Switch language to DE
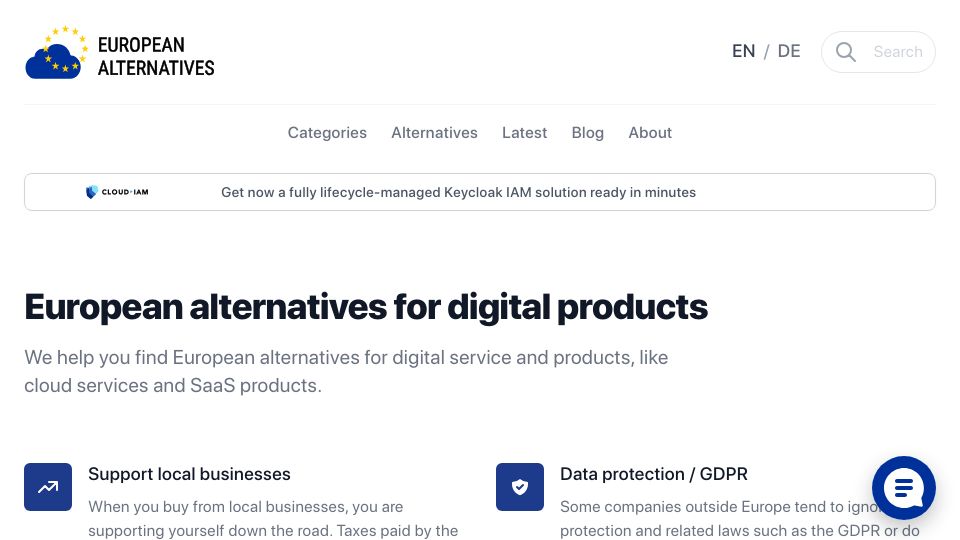Viewport: 960px width, 540px height. [789, 51]
